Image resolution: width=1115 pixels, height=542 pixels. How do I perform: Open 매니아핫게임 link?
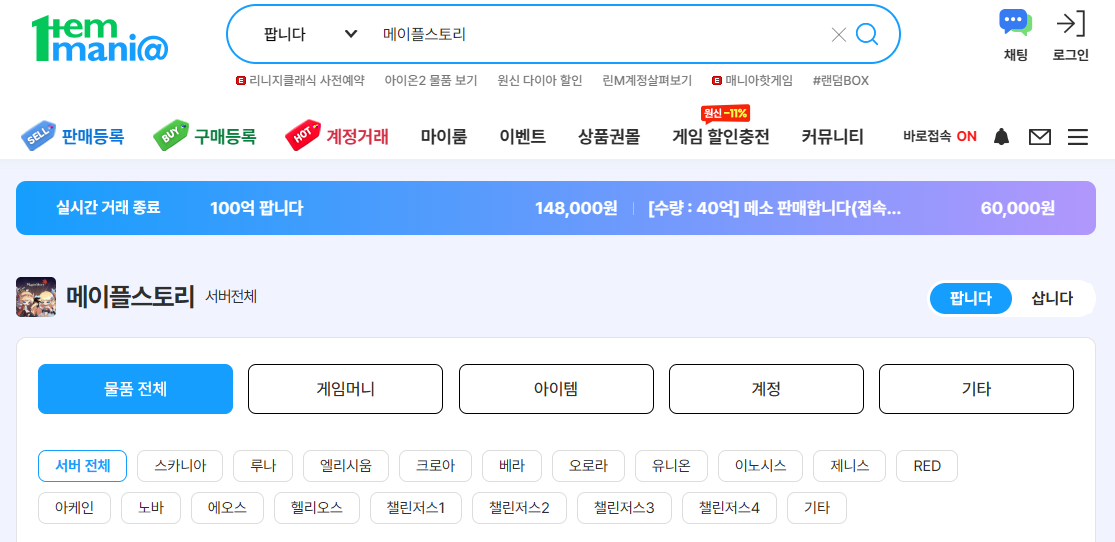pos(752,80)
